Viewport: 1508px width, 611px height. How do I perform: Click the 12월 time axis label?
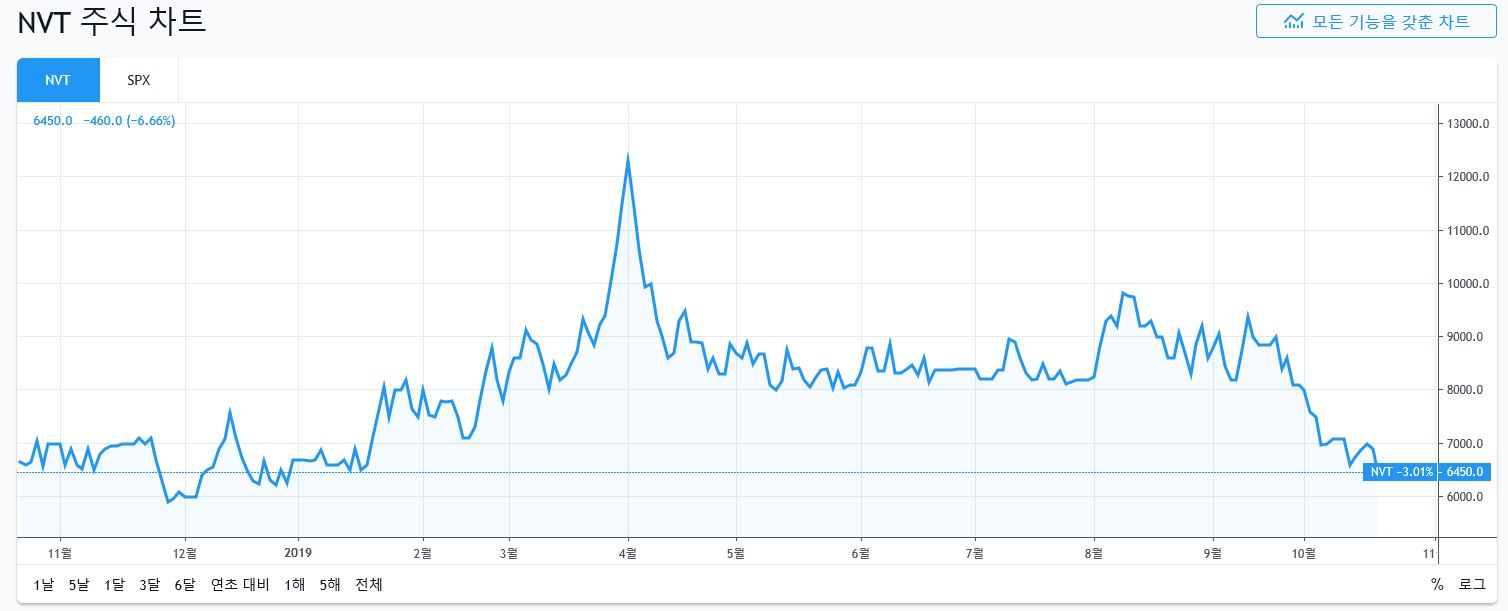click(x=184, y=552)
